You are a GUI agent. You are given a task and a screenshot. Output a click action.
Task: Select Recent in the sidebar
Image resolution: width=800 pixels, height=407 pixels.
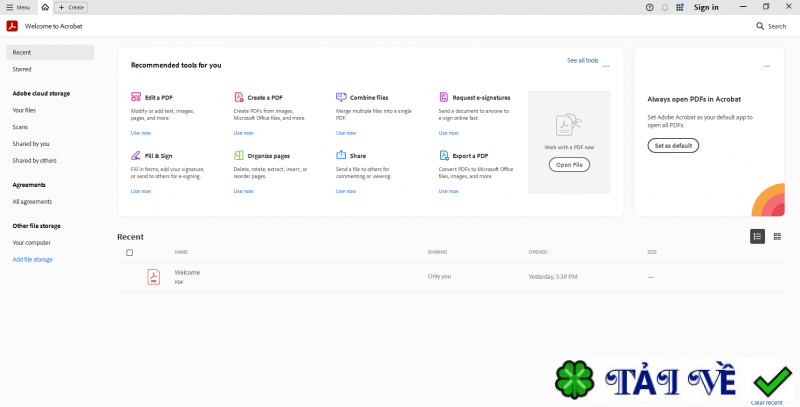tap(50, 53)
